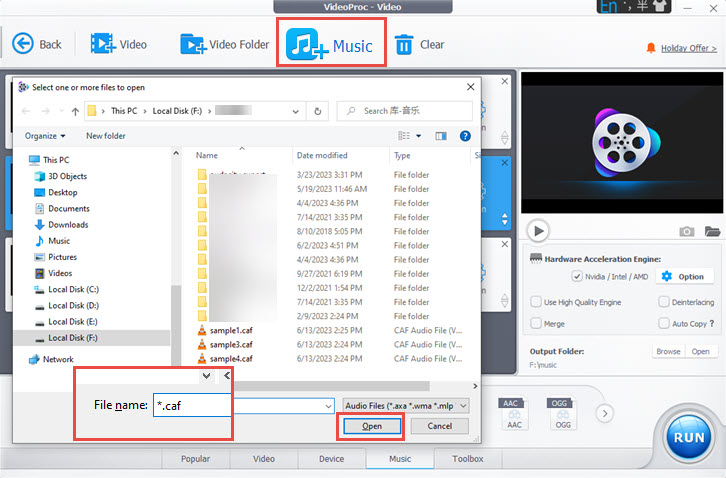
Task: Select Pictures in navigation pane
Action: click(x=63, y=257)
